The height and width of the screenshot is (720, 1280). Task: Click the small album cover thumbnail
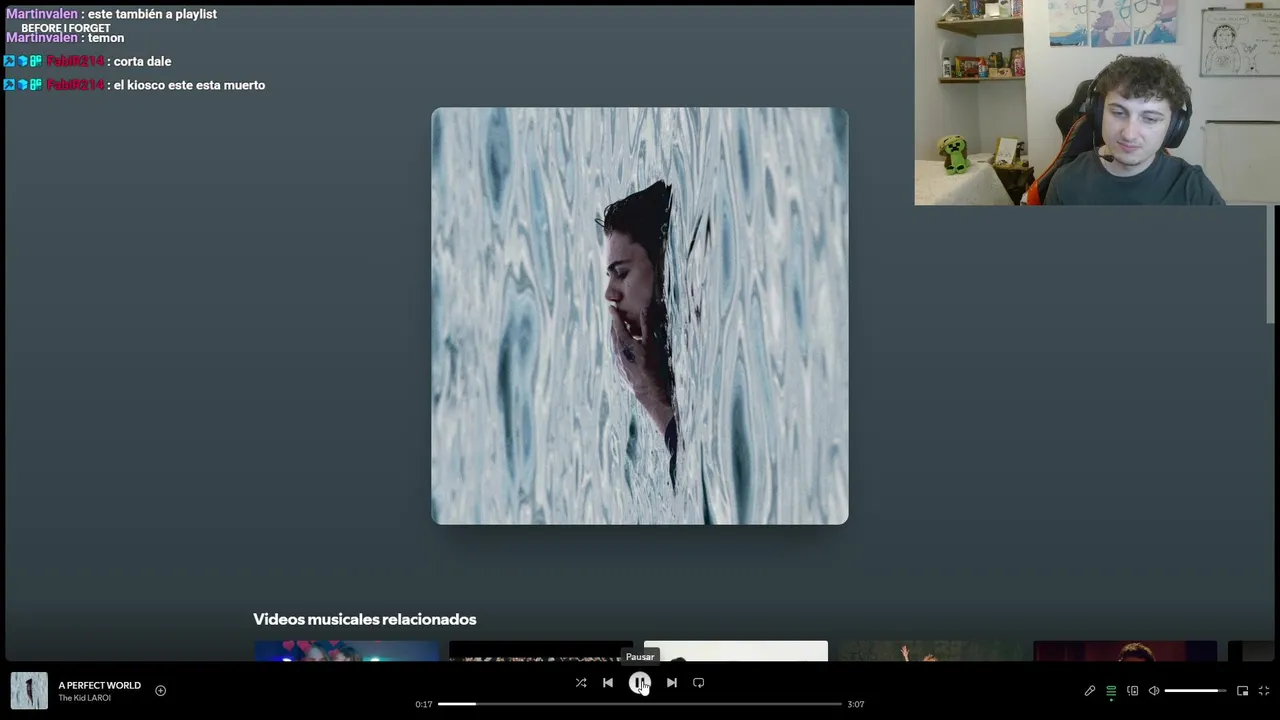pos(29,691)
